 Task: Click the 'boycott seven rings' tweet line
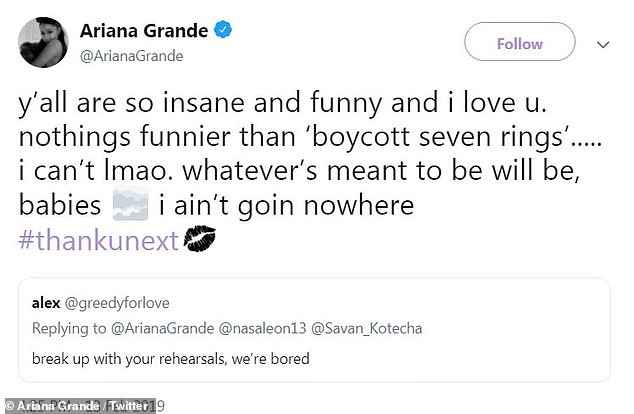300,140
